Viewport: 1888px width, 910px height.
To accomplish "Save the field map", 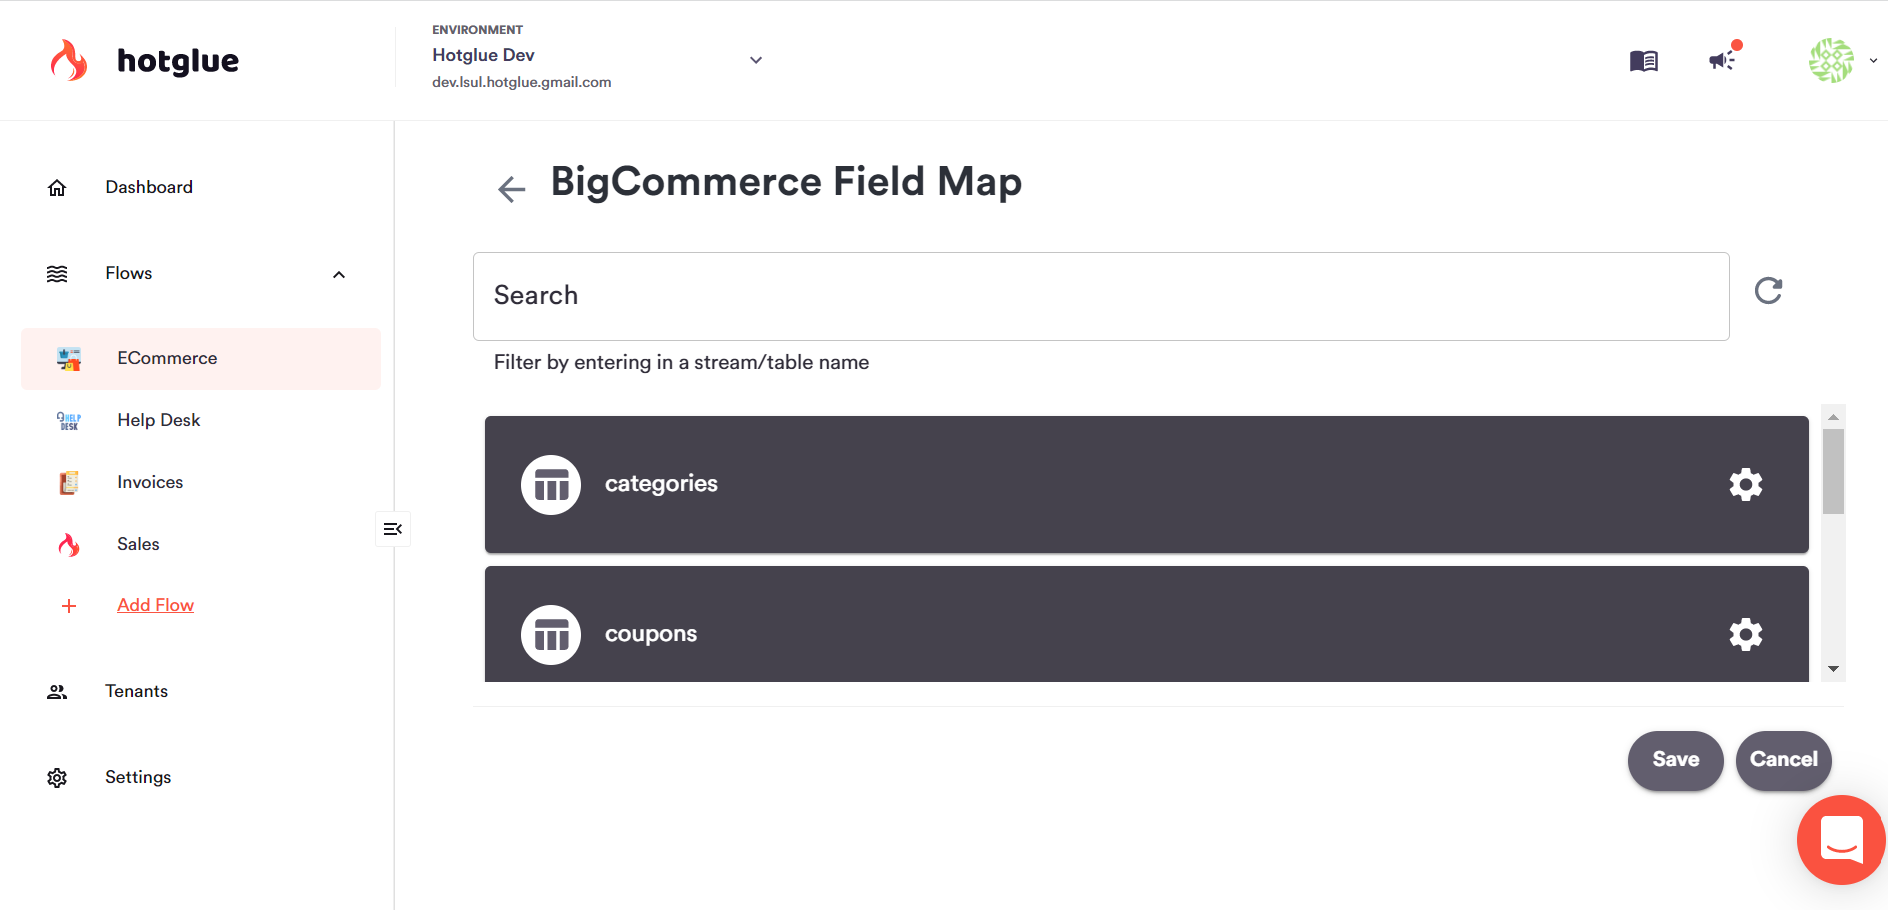I will (x=1675, y=760).
